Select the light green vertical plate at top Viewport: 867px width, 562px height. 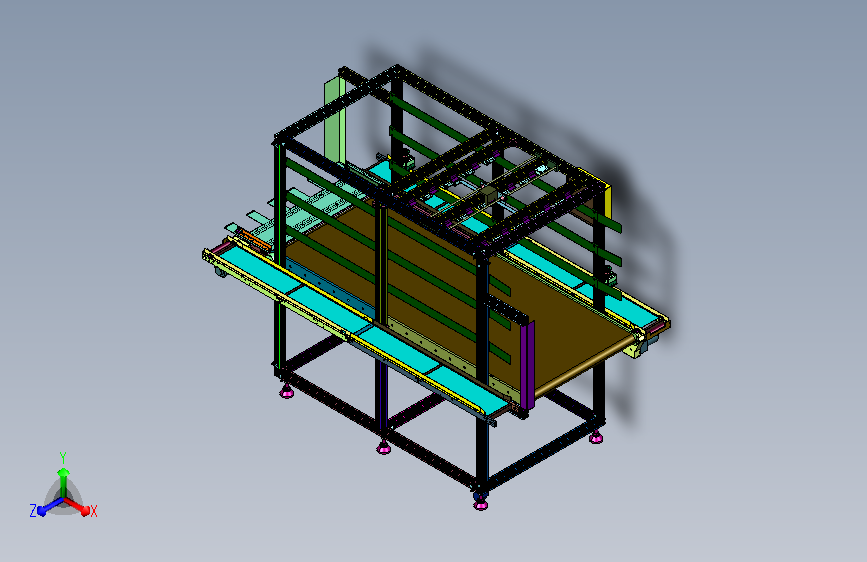[x=335, y=121]
